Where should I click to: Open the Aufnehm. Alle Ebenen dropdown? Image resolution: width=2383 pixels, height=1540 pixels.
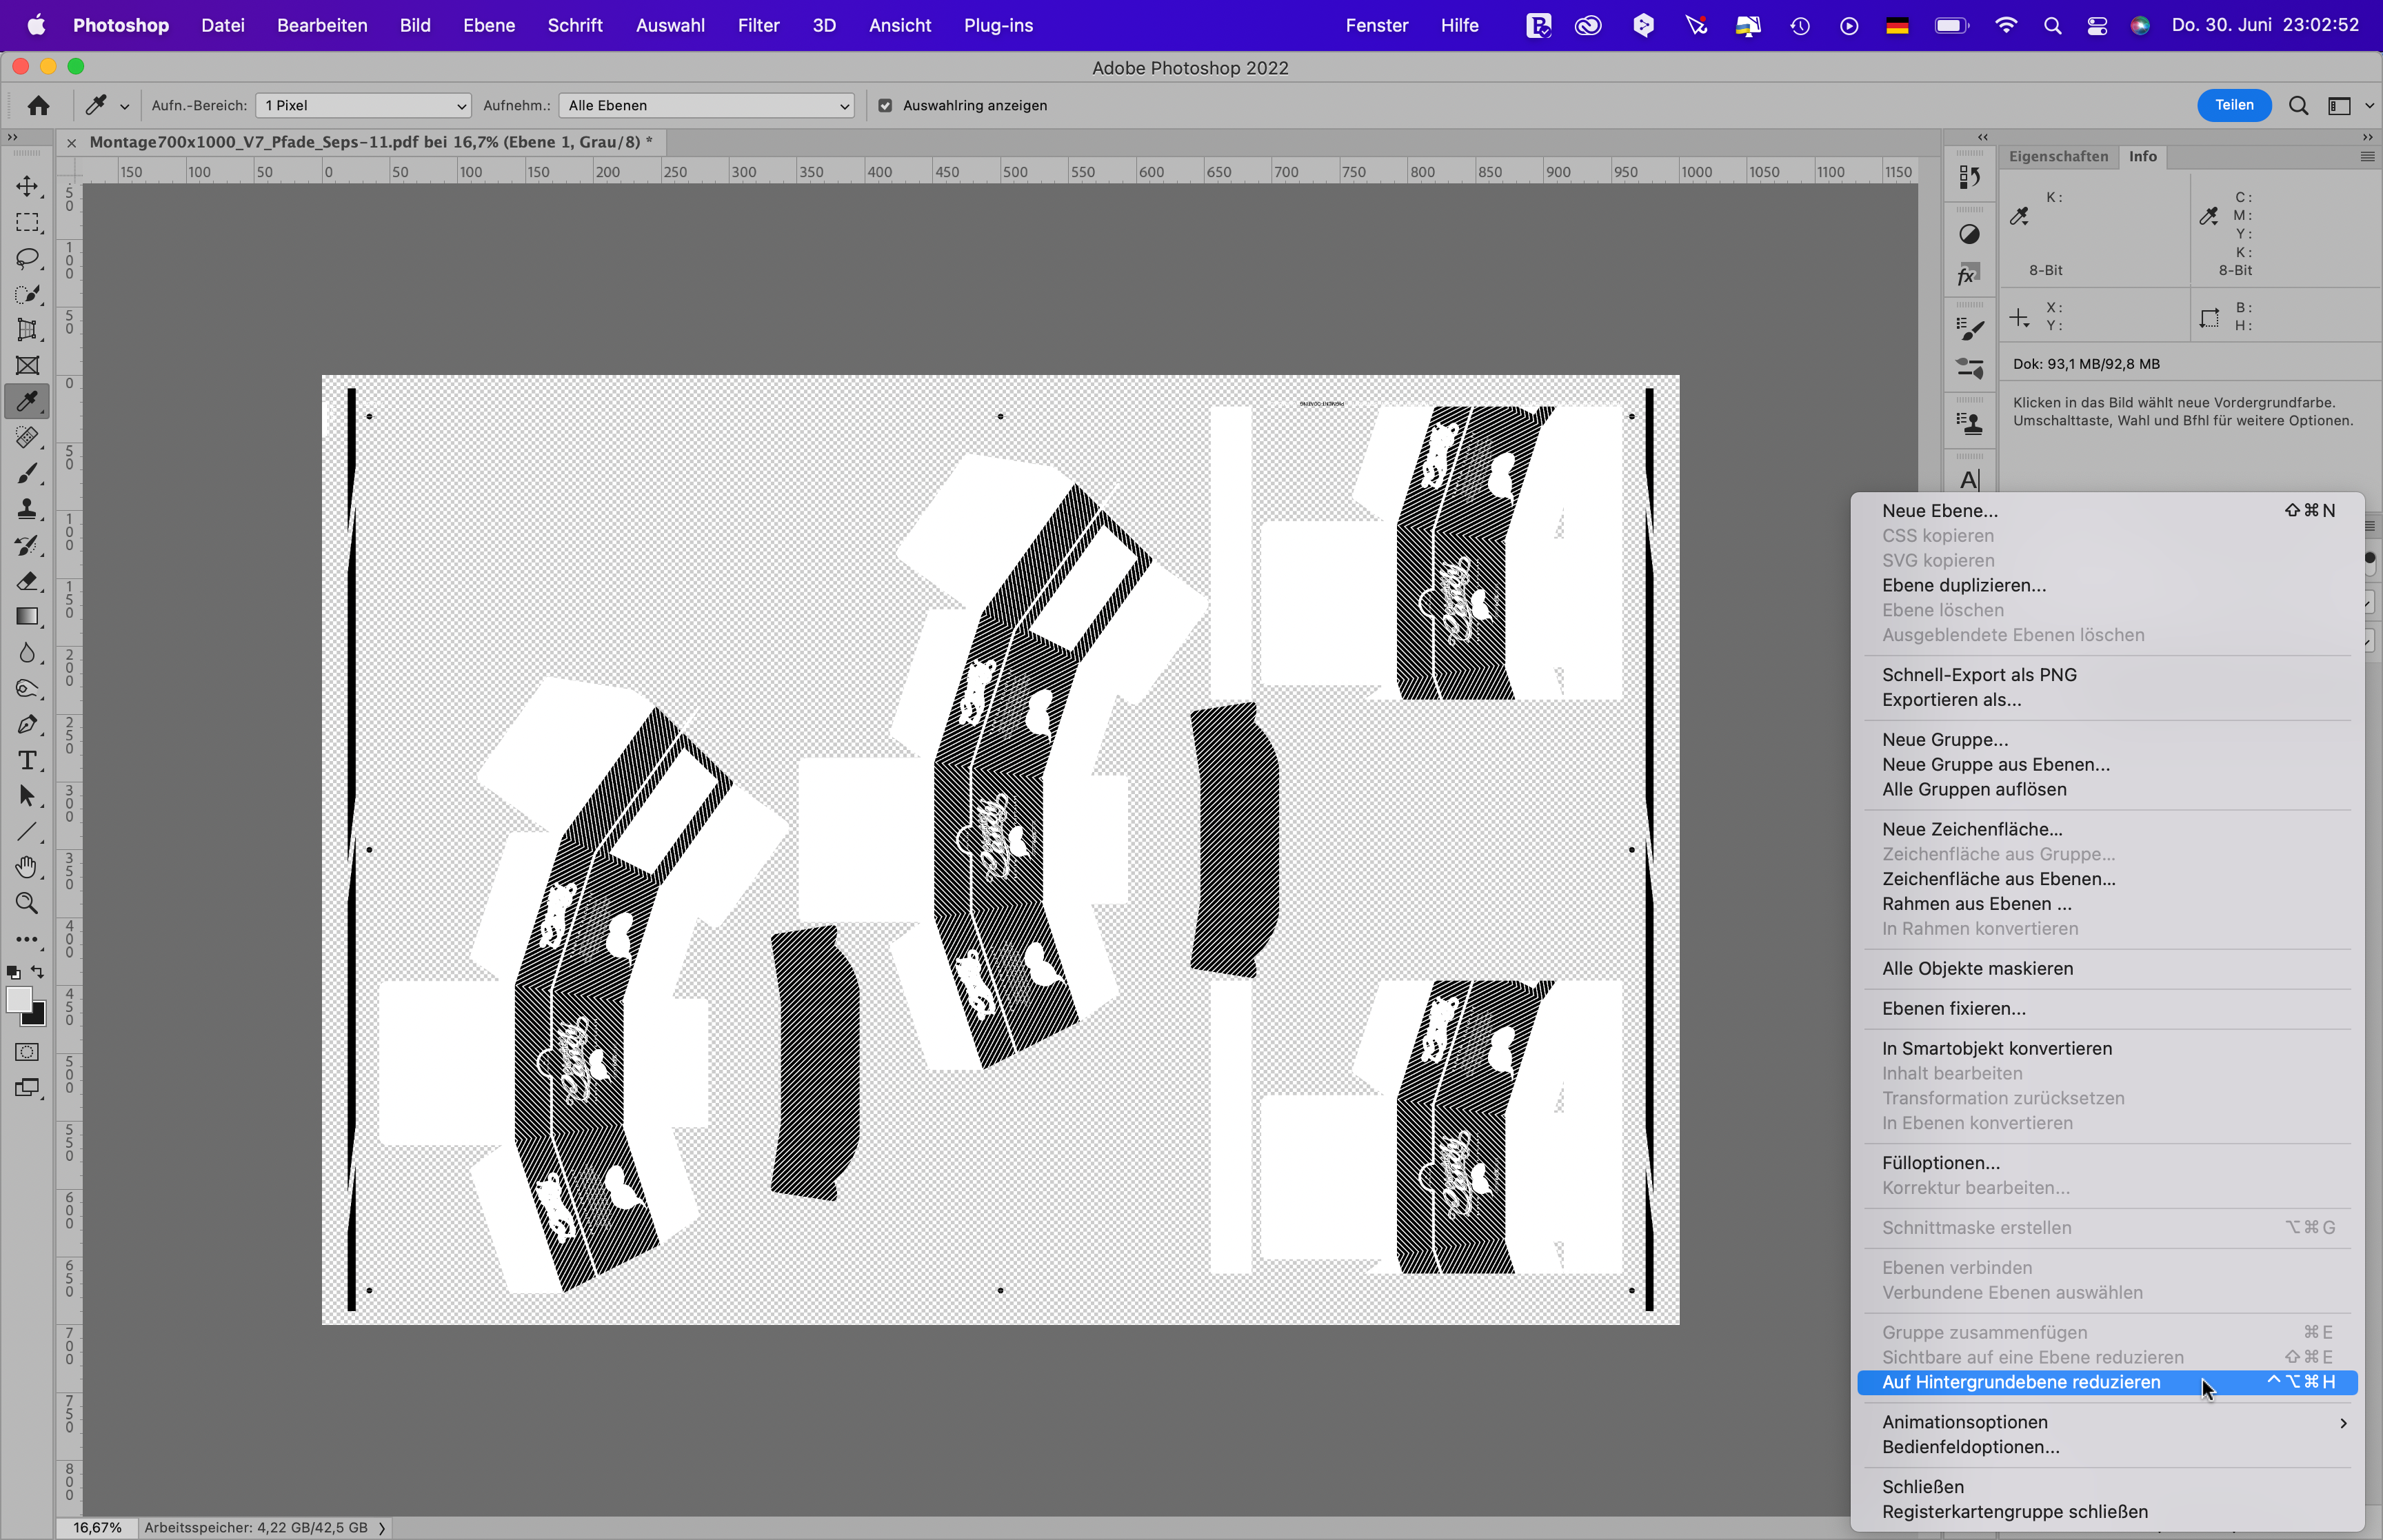[706, 105]
